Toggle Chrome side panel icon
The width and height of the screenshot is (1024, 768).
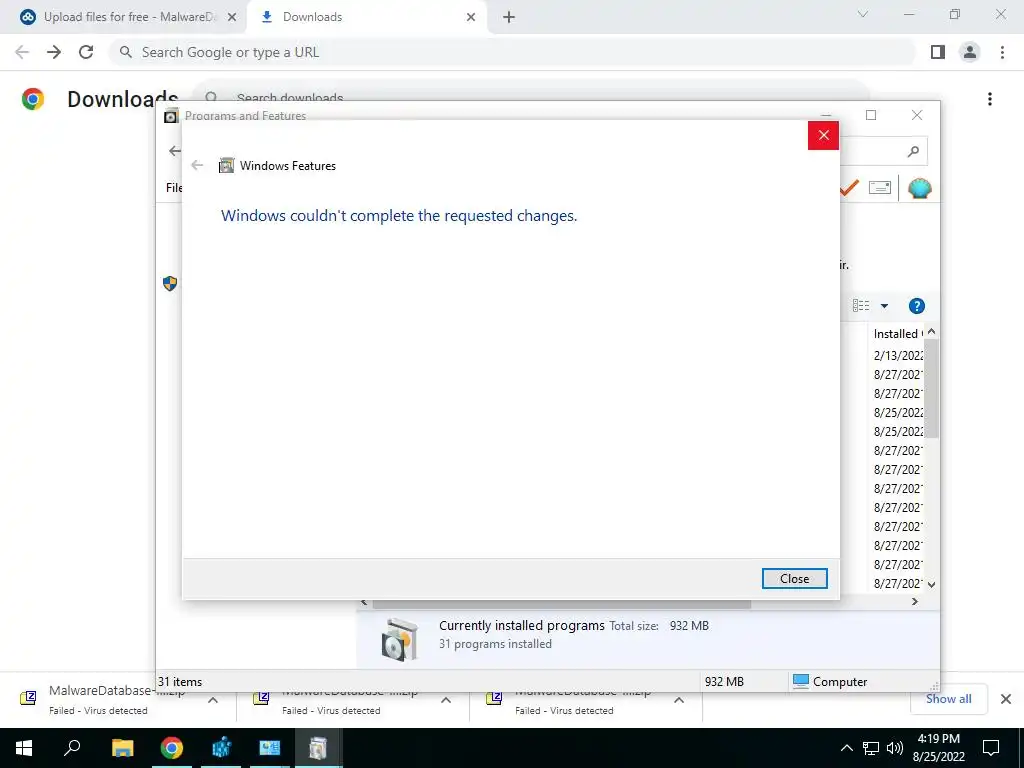[x=938, y=52]
